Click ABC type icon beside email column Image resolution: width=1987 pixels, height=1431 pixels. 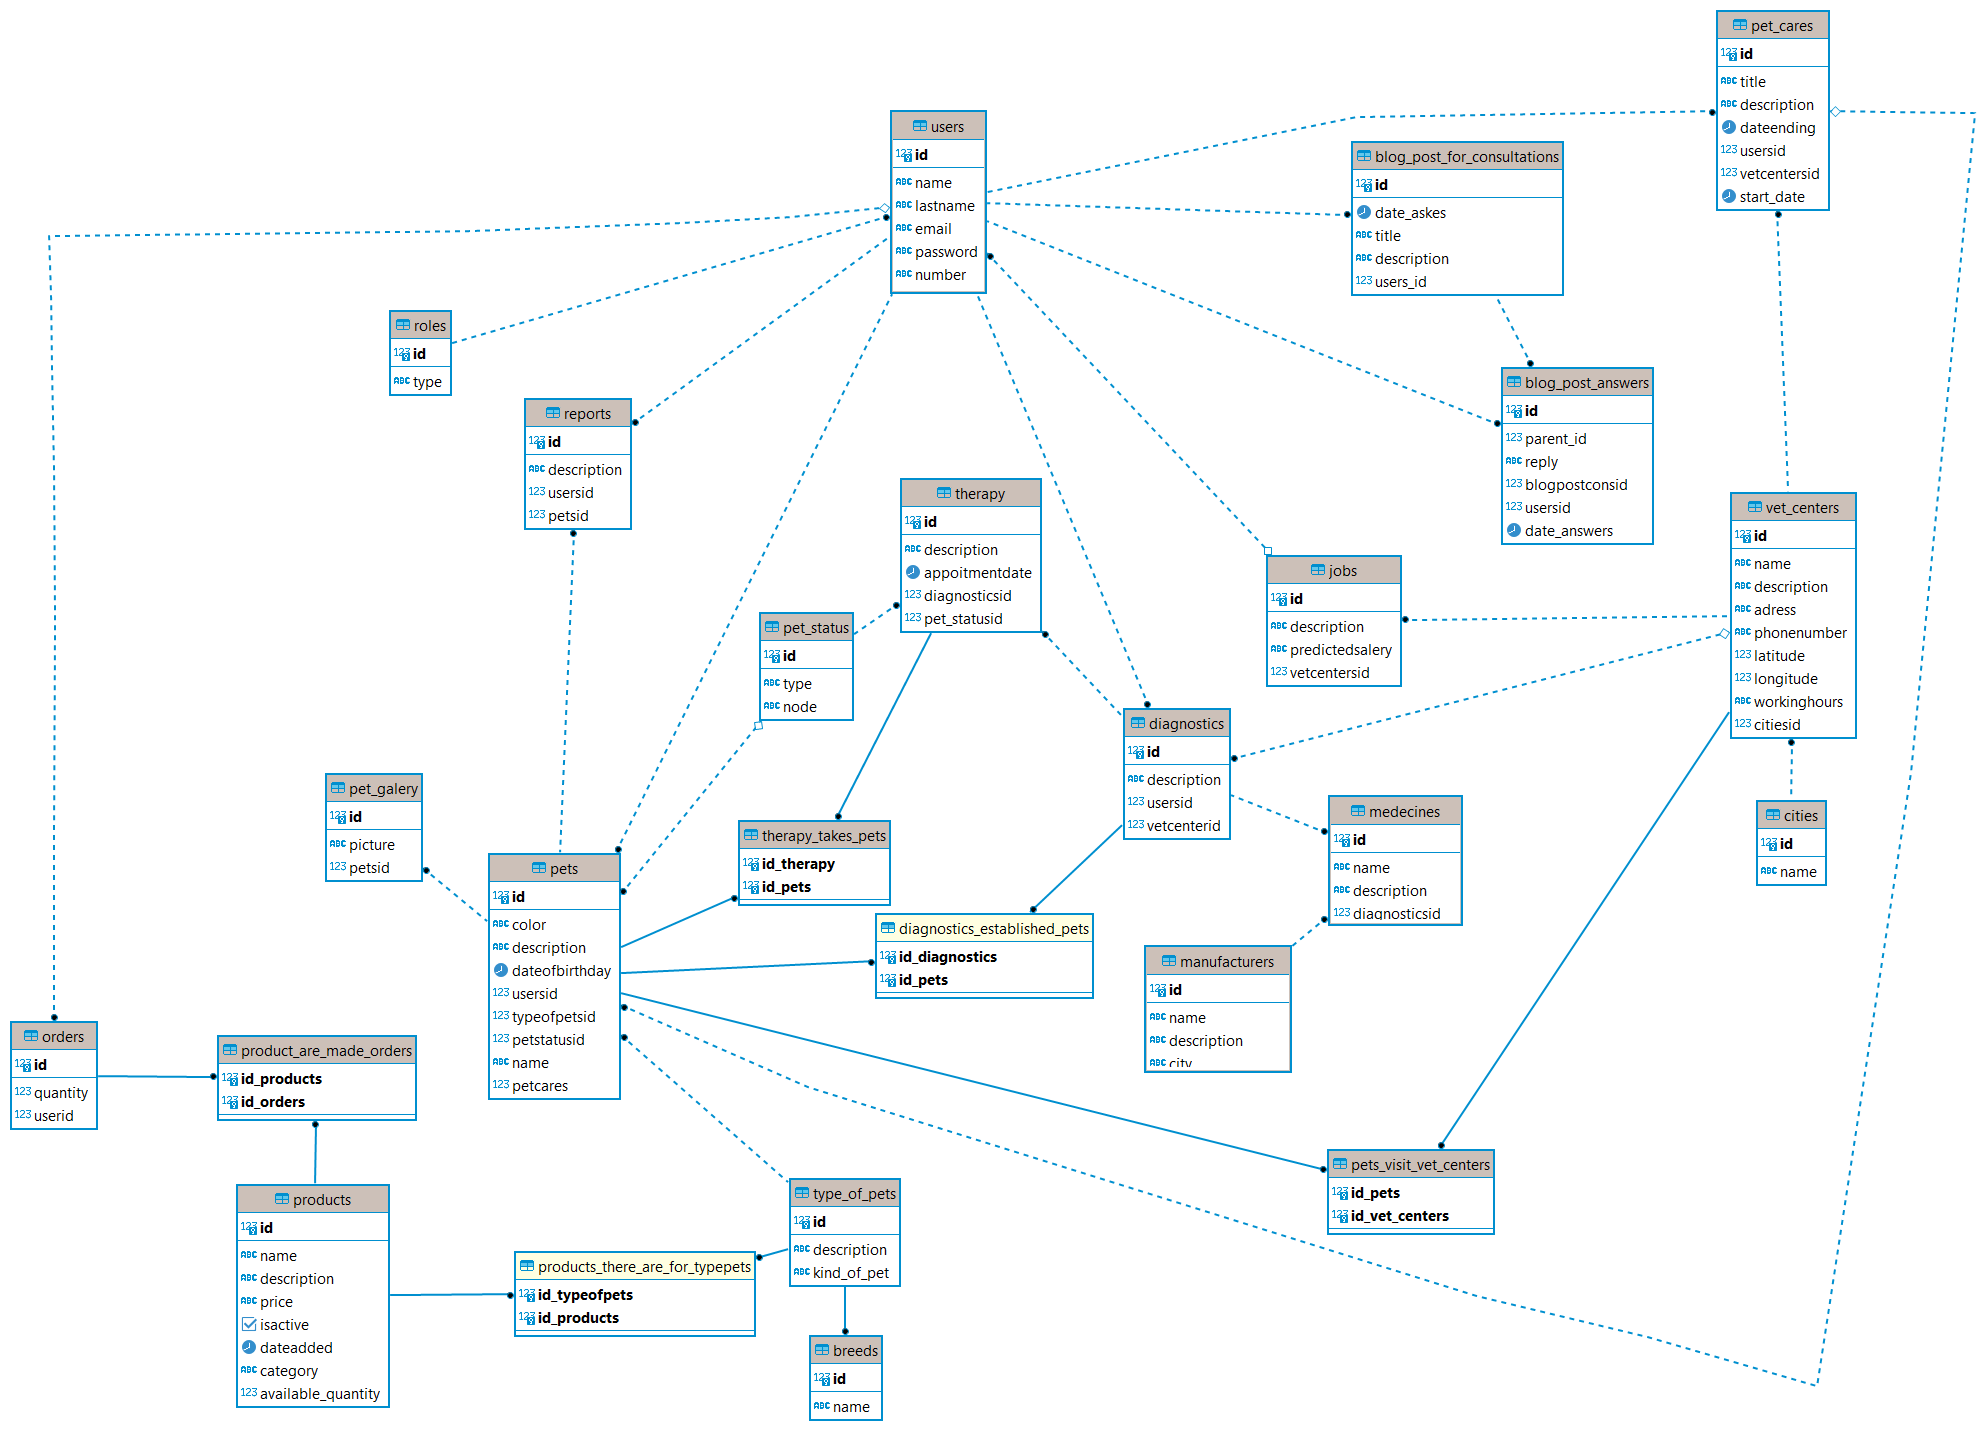tap(903, 229)
